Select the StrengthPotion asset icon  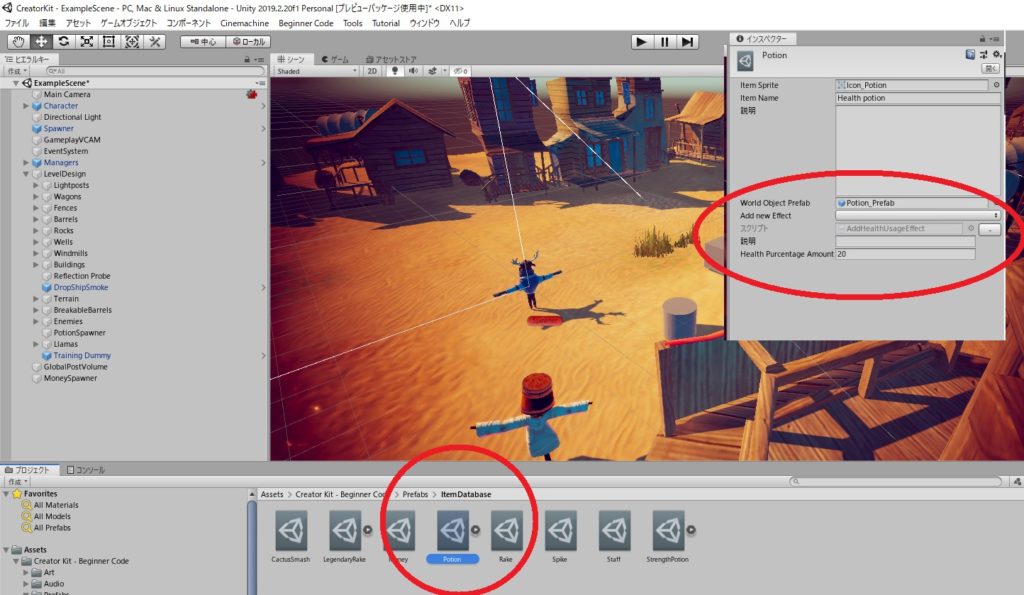tap(667, 530)
